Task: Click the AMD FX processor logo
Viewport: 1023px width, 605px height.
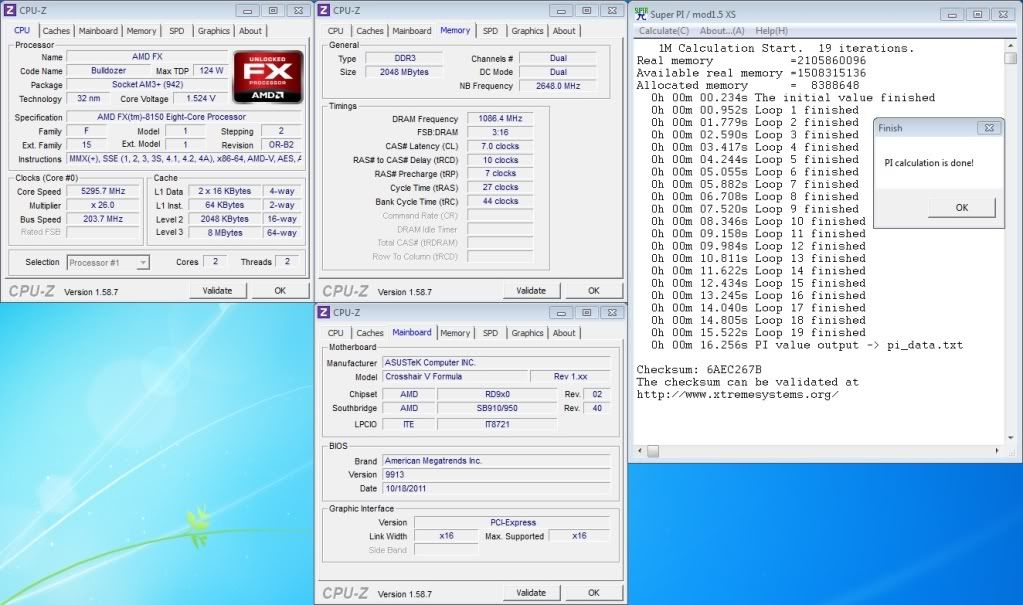Action: coord(268,77)
